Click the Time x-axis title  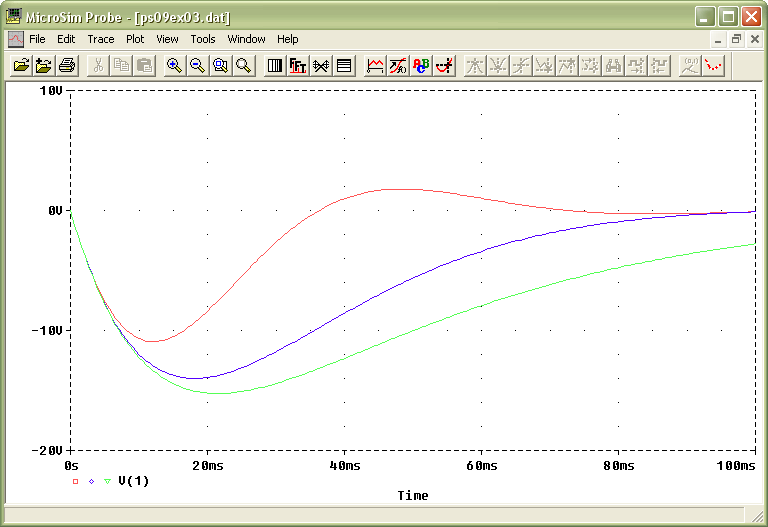(412, 496)
